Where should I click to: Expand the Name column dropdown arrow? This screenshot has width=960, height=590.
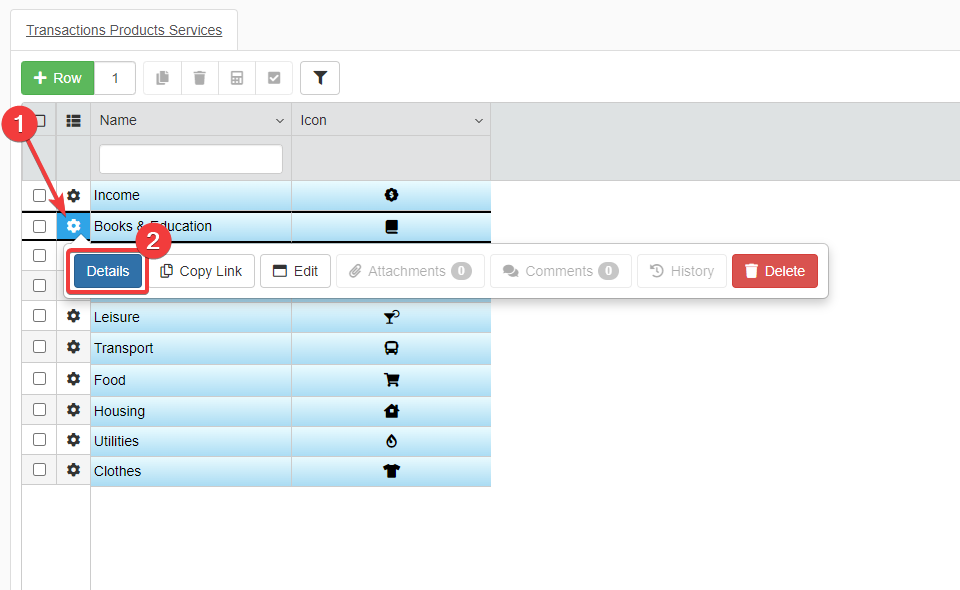coord(279,121)
